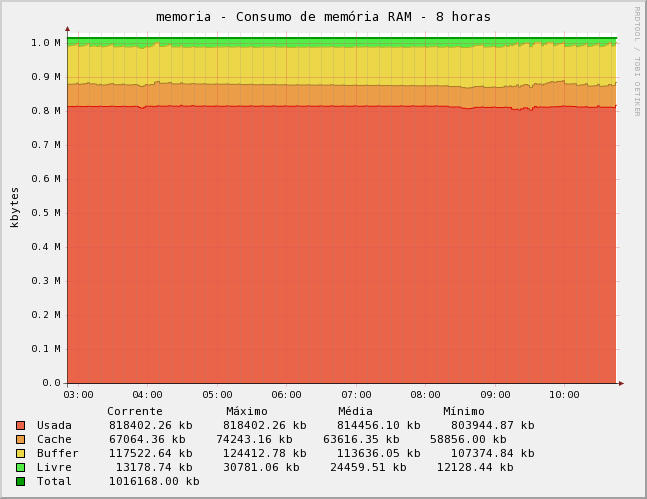Click the light green Livre legend swatch

click(20, 468)
